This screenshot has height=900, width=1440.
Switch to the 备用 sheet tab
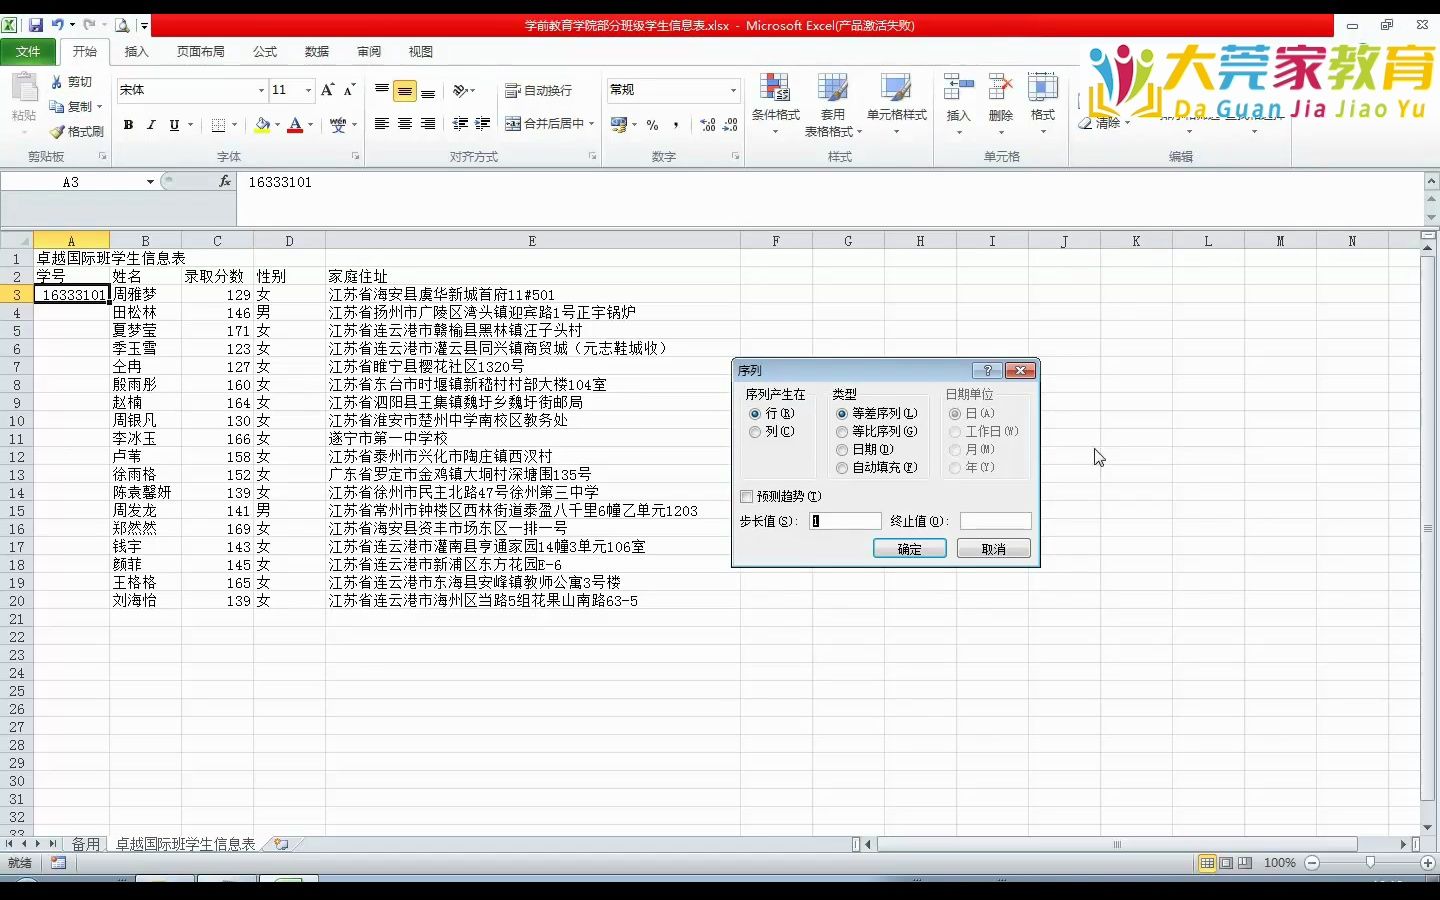point(86,843)
